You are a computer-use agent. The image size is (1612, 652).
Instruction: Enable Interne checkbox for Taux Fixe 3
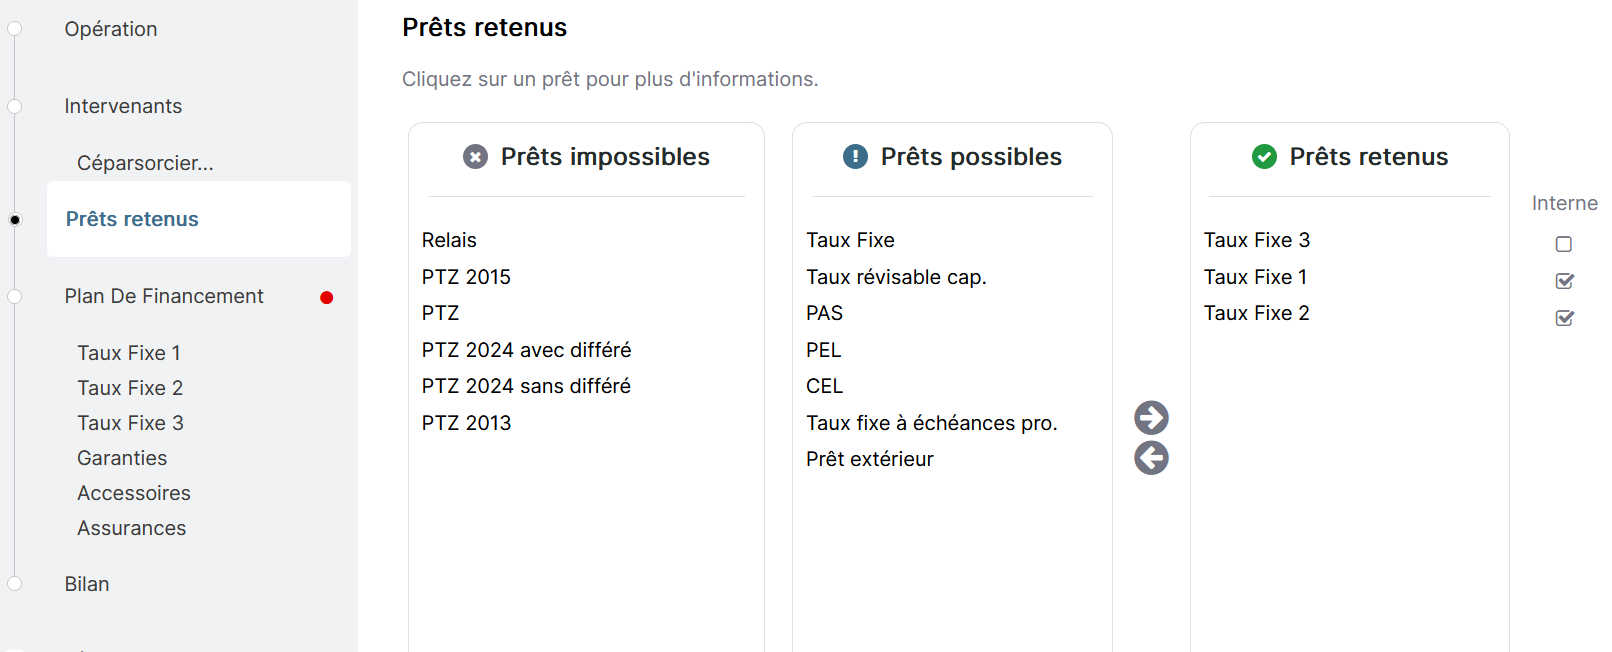(1564, 244)
